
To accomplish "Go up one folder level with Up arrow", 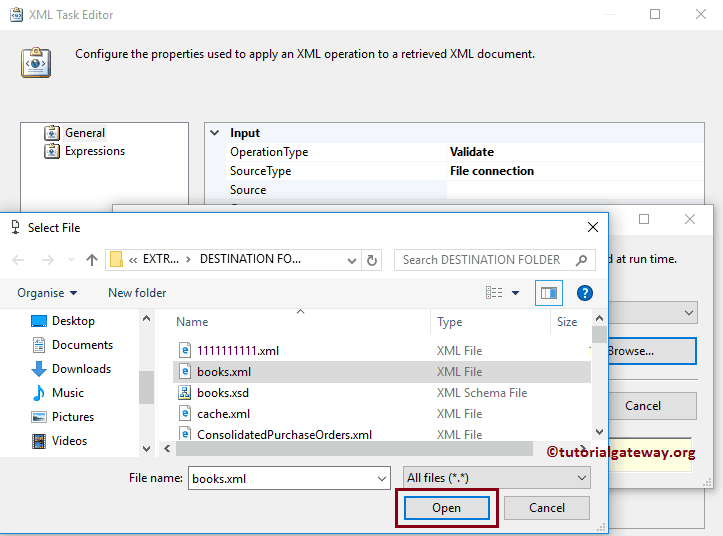I will [92, 260].
